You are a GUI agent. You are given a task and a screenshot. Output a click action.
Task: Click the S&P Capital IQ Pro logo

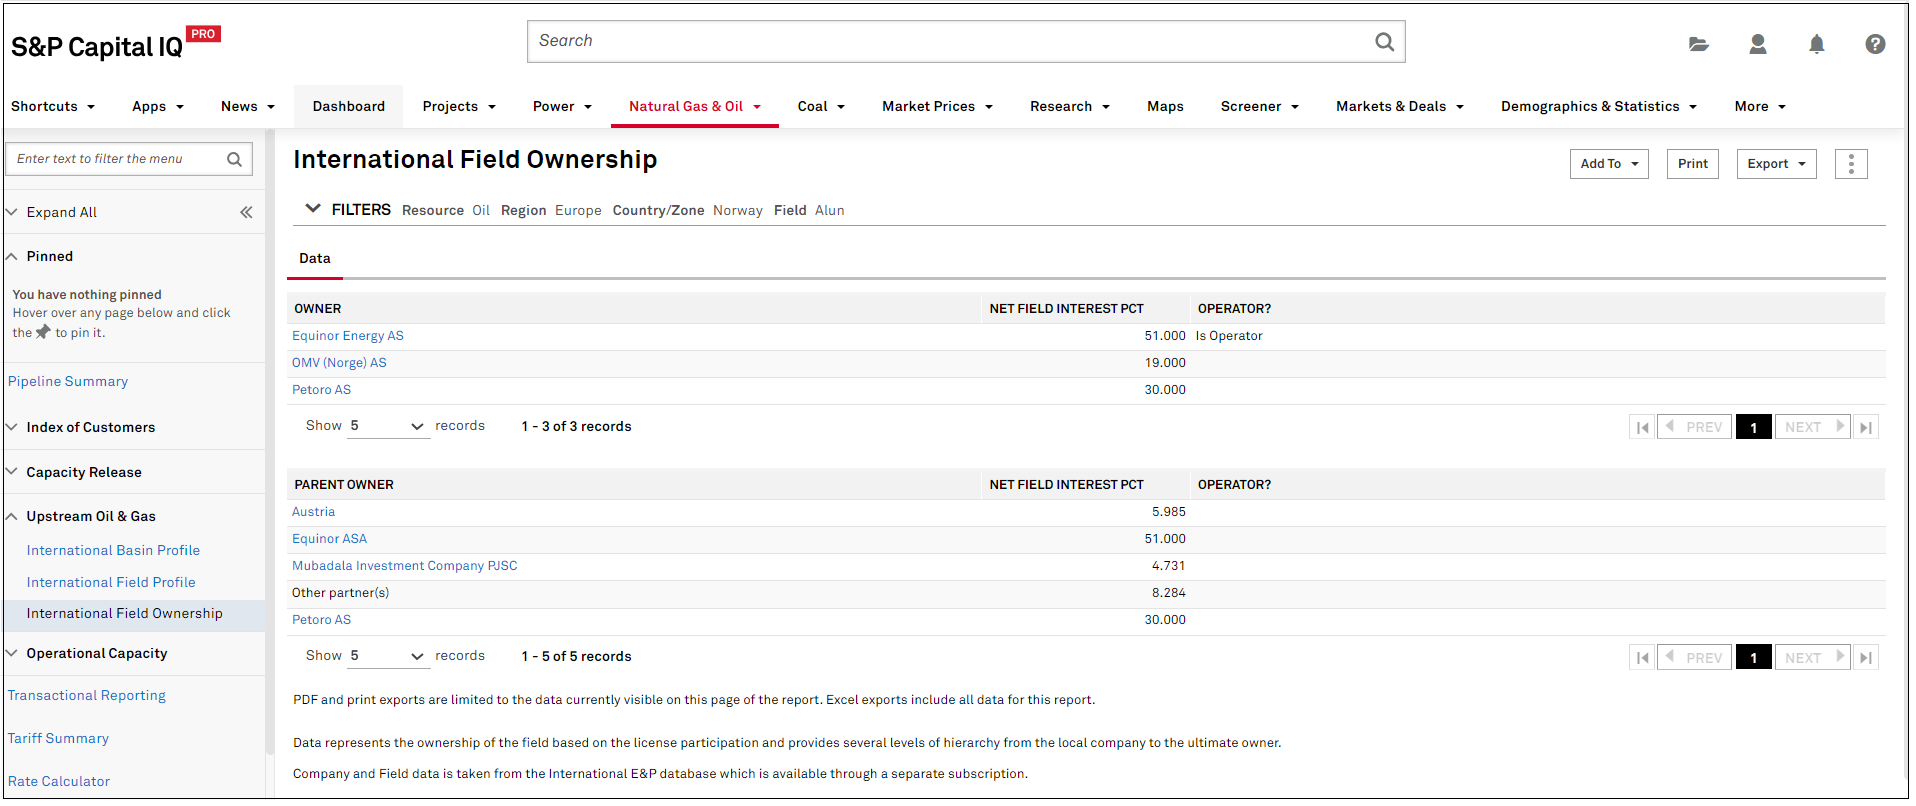(116, 45)
